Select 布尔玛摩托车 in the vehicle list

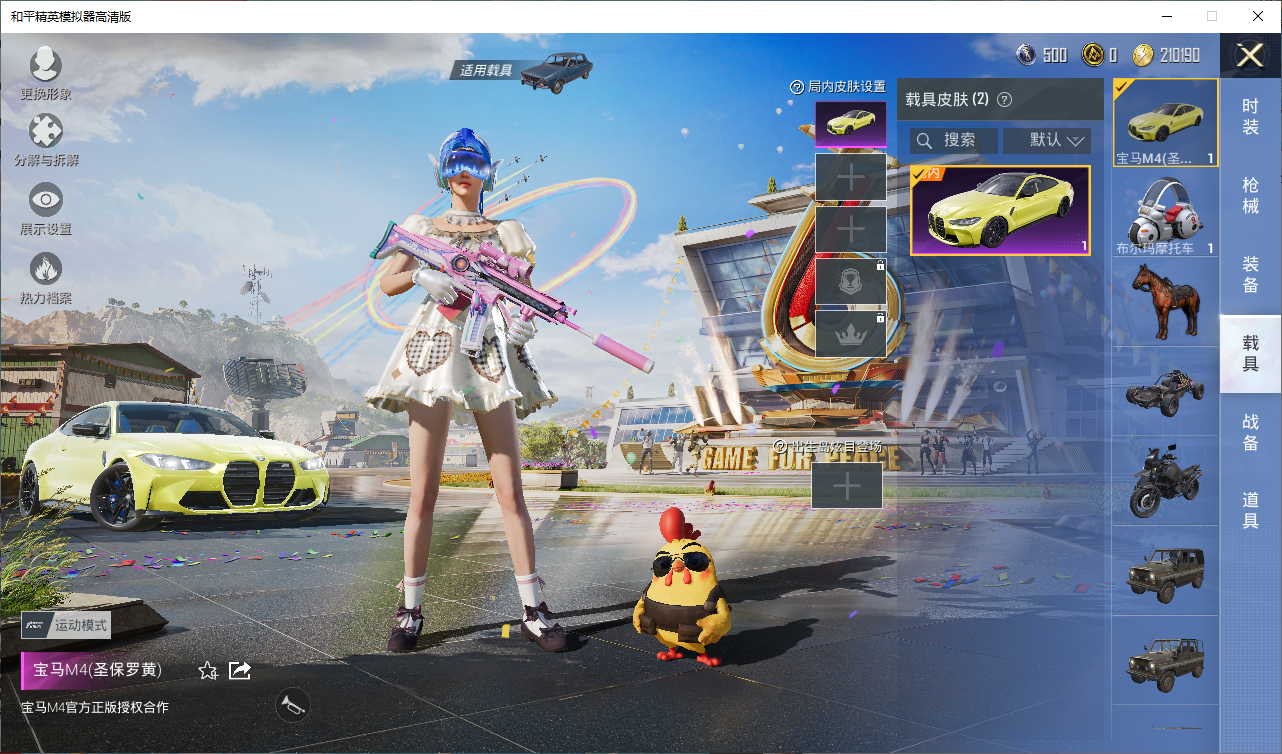1165,213
